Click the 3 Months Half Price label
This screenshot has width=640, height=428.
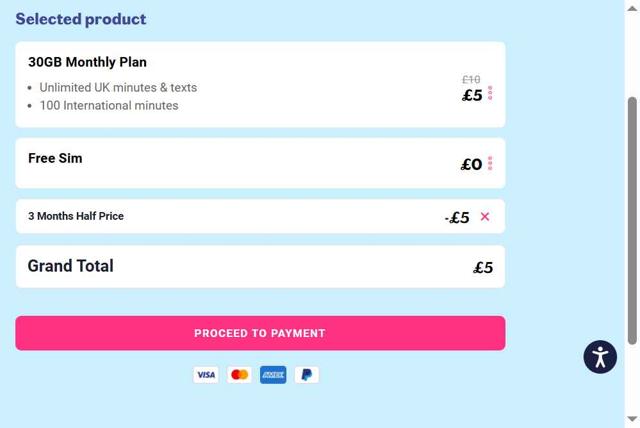[76, 216]
